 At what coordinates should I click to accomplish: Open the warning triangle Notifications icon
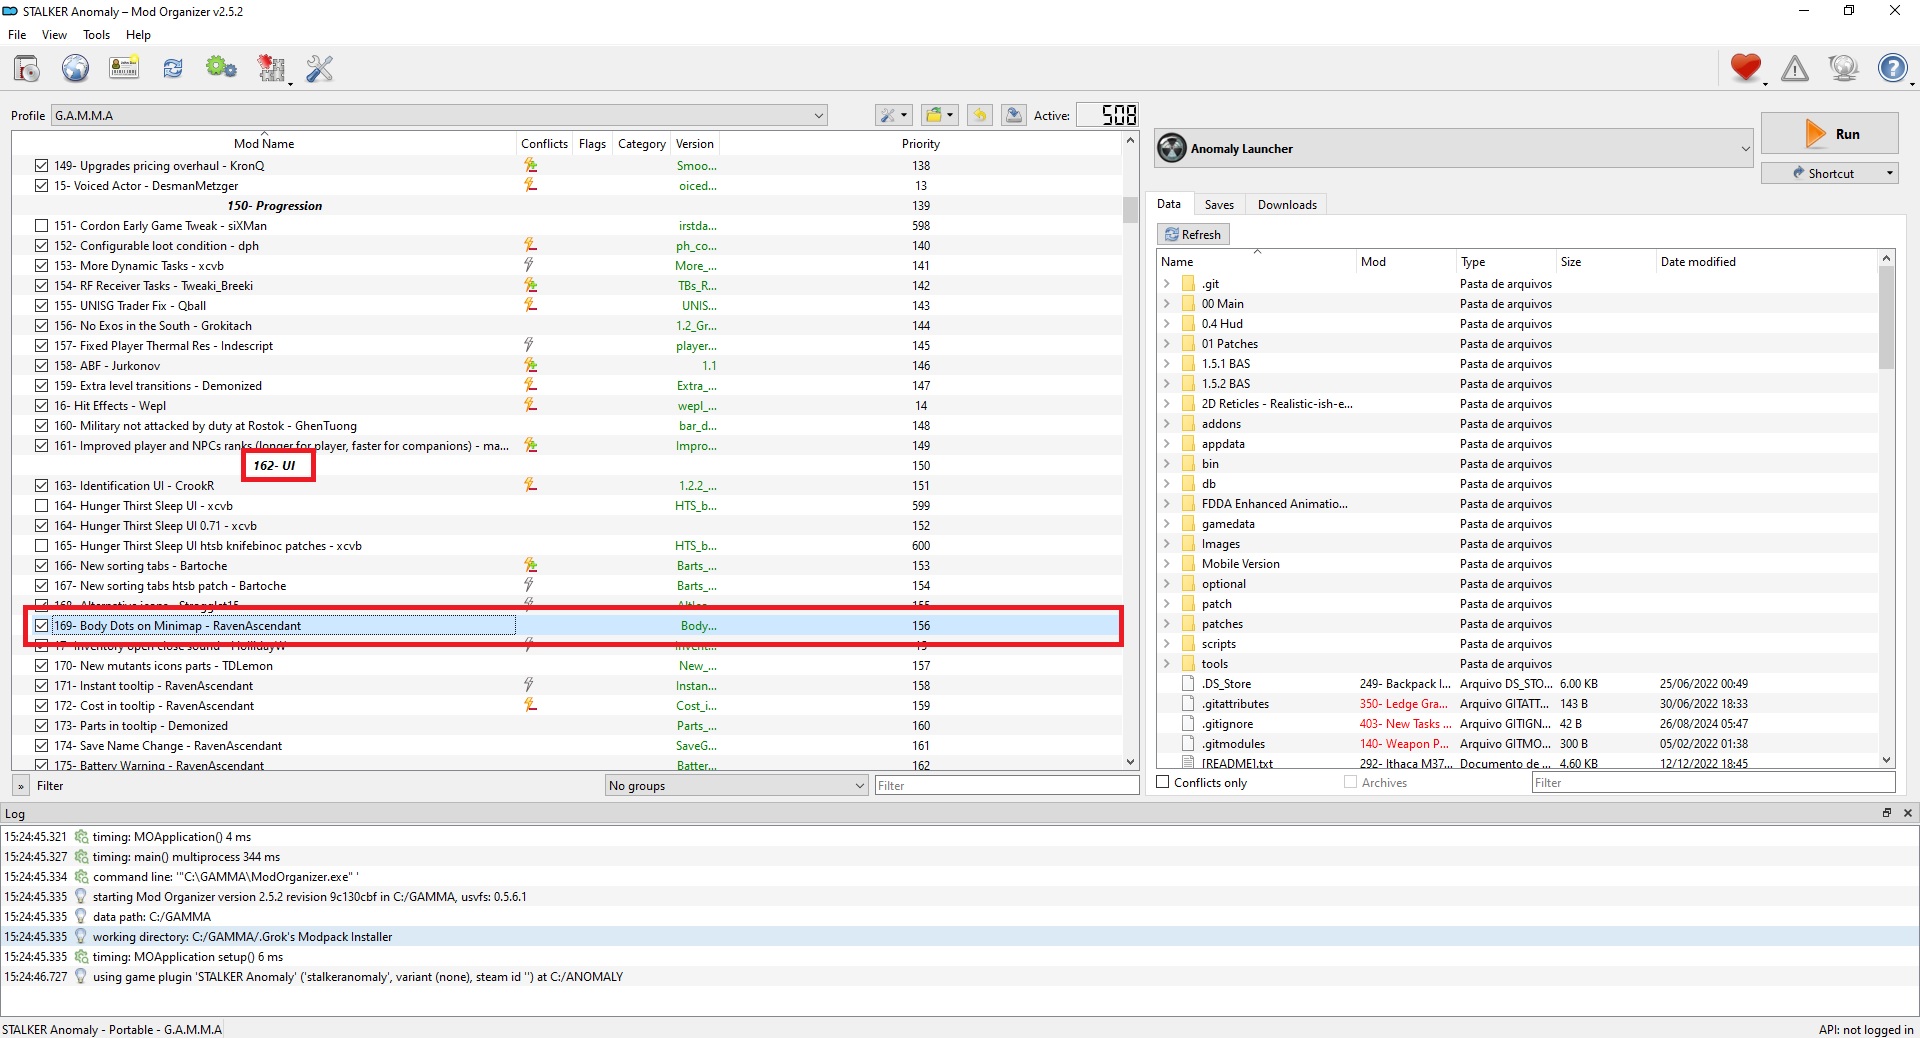pos(1795,68)
